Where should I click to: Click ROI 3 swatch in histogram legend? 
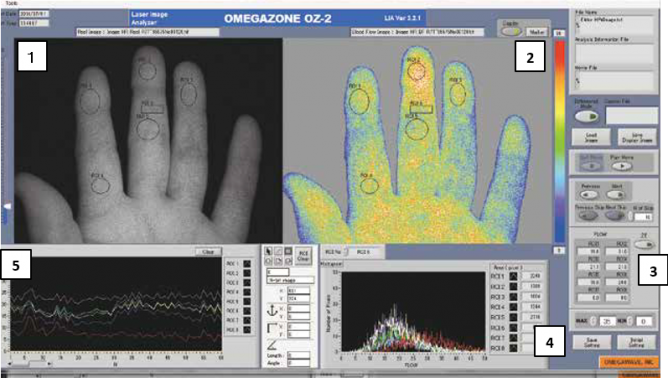tap(513, 297)
